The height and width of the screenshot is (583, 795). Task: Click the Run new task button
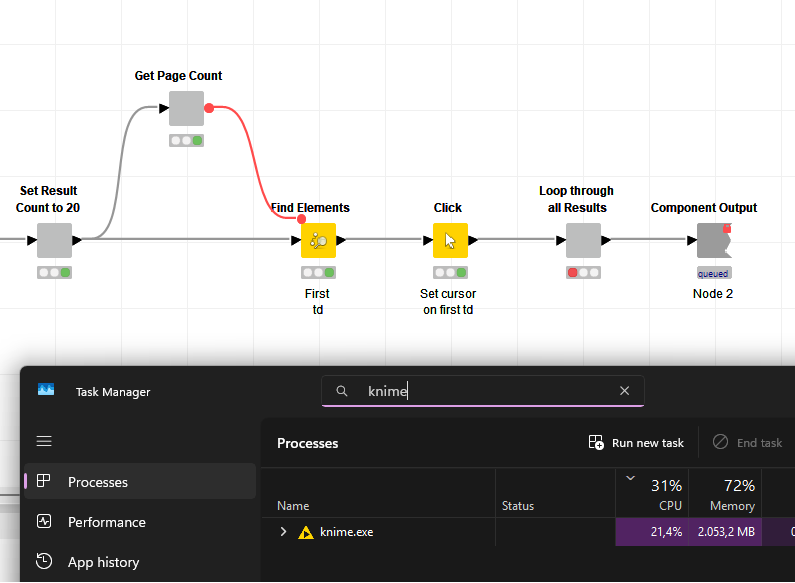pos(636,443)
